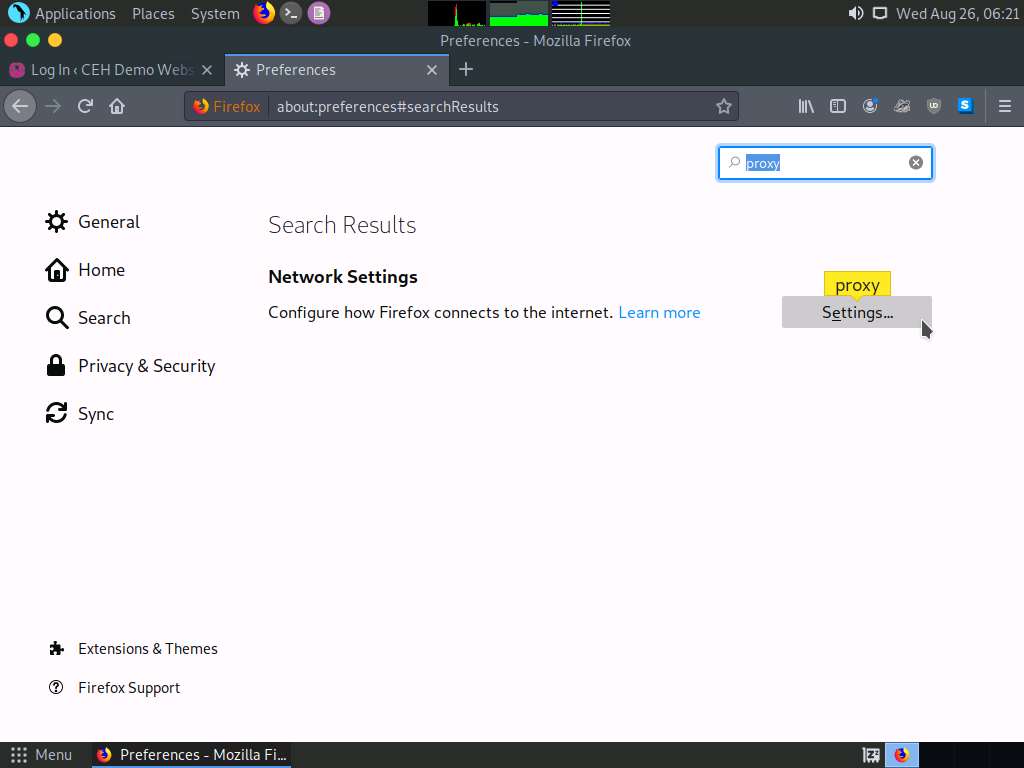
Task: Open Network Settings via the Settings button
Action: point(856,312)
